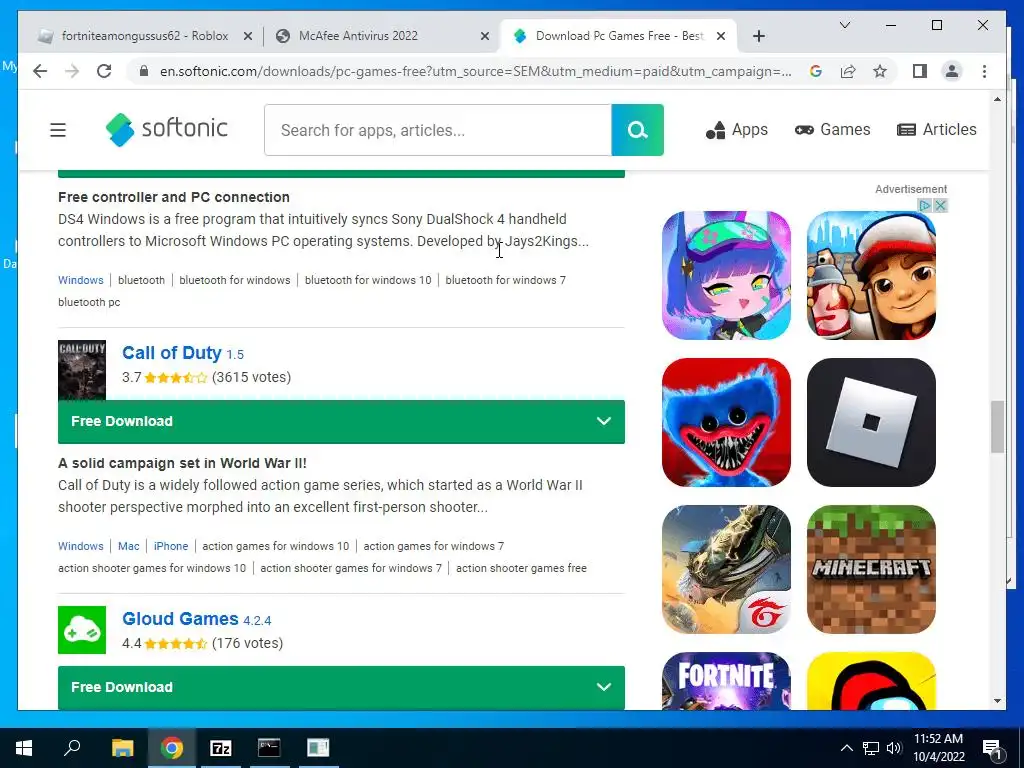The image size is (1024, 768).
Task: Open the Softonic hamburger menu
Action: [58, 130]
